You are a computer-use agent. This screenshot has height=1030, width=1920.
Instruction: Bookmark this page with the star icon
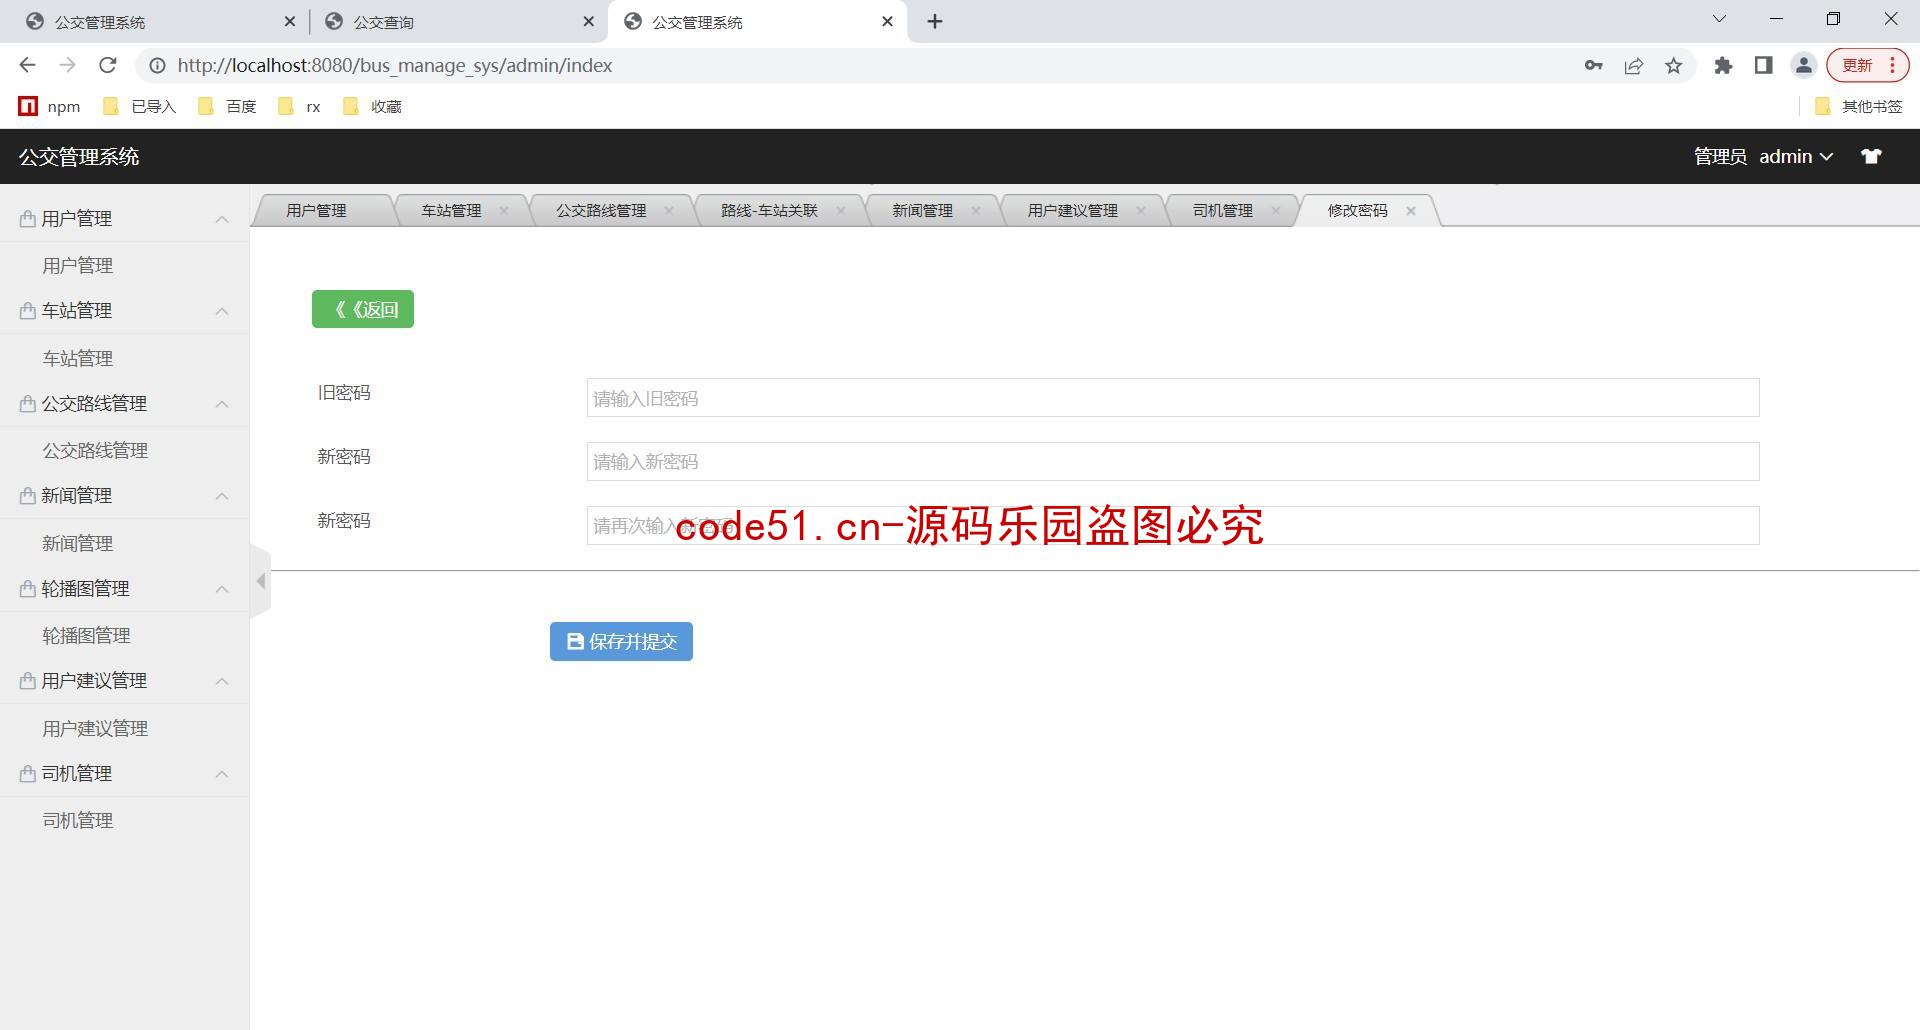pyautogui.click(x=1673, y=66)
